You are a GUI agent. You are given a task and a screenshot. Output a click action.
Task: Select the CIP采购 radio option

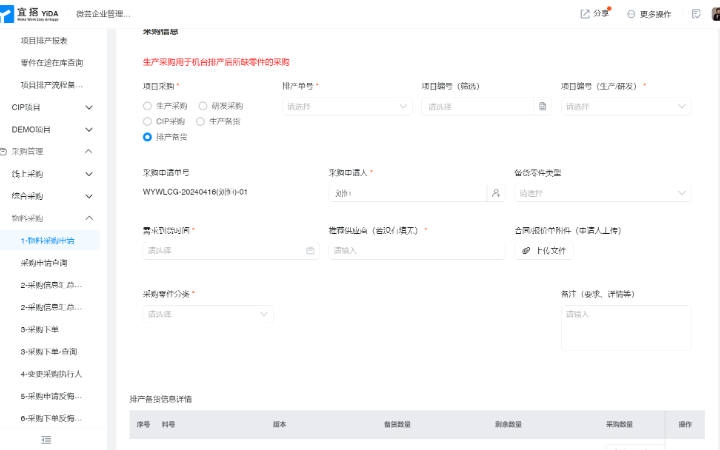click(147, 122)
